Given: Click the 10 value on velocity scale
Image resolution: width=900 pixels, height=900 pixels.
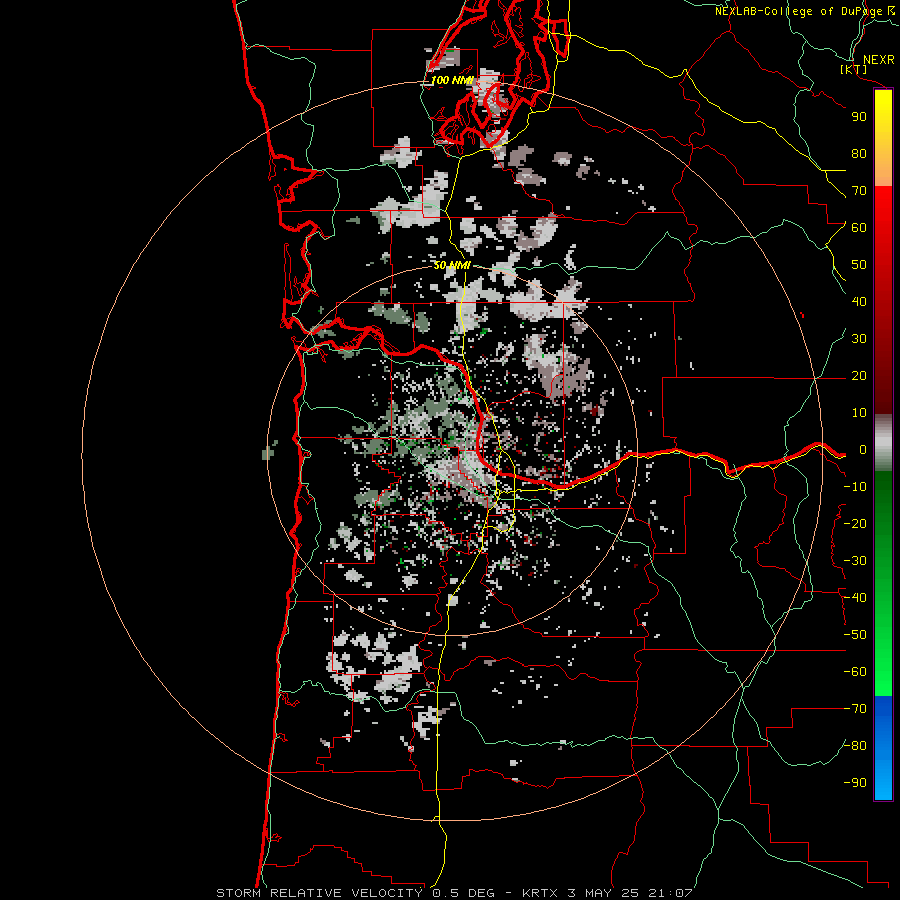Looking at the screenshot, I should (859, 413).
